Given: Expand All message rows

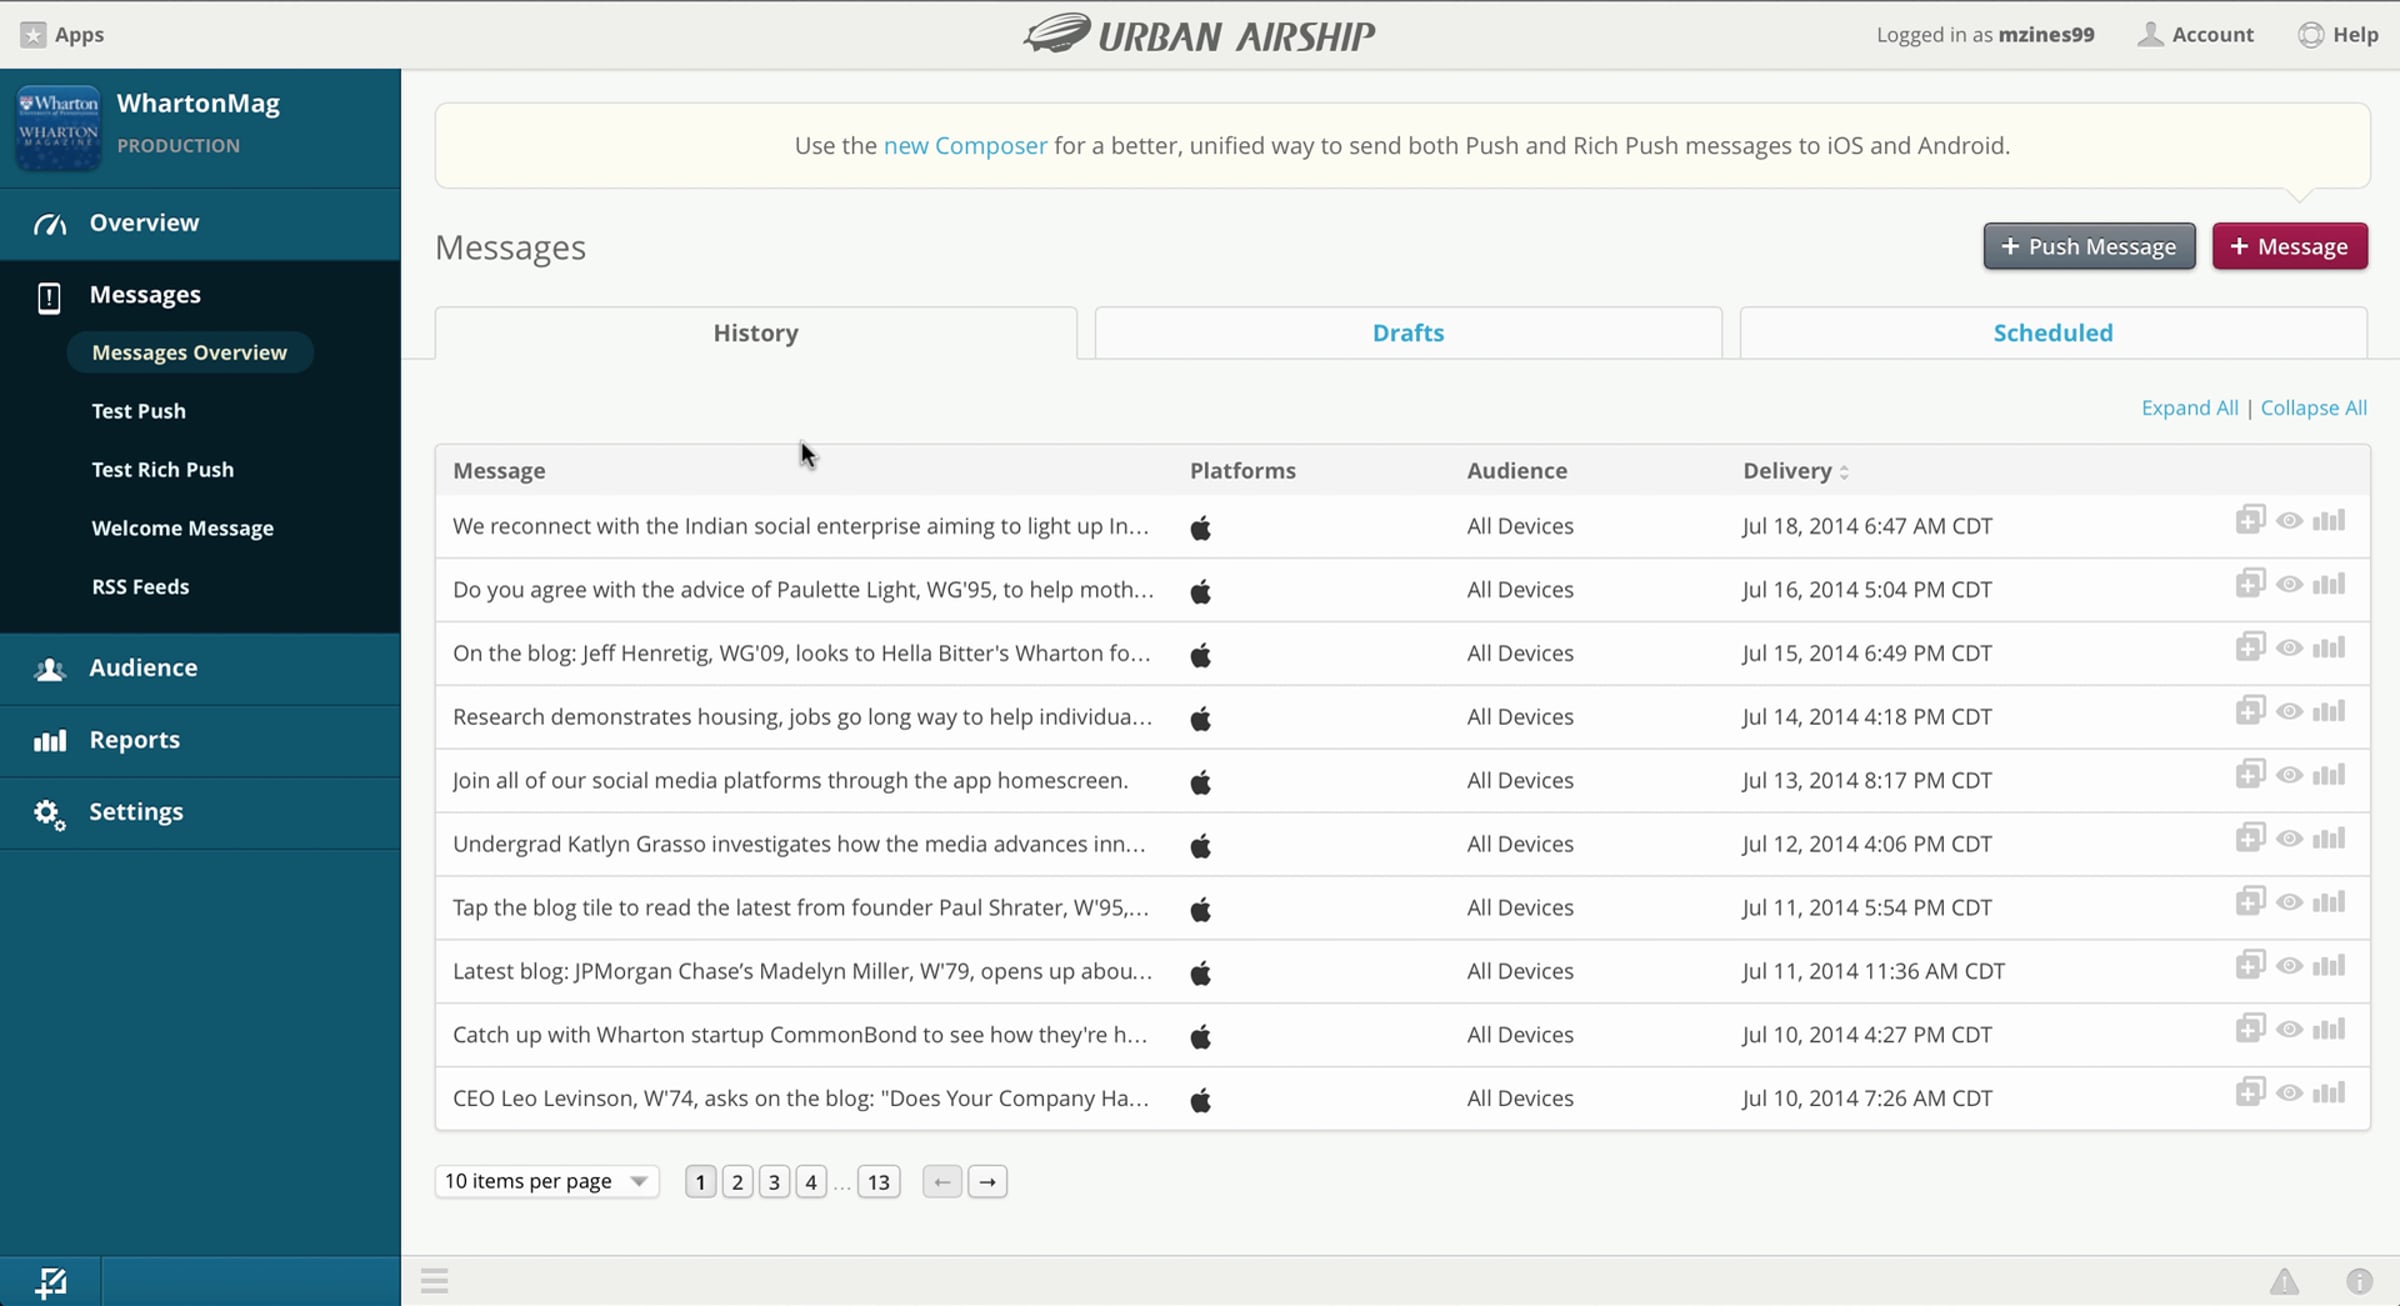Looking at the screenshot, I should (x=2189, y=408).
